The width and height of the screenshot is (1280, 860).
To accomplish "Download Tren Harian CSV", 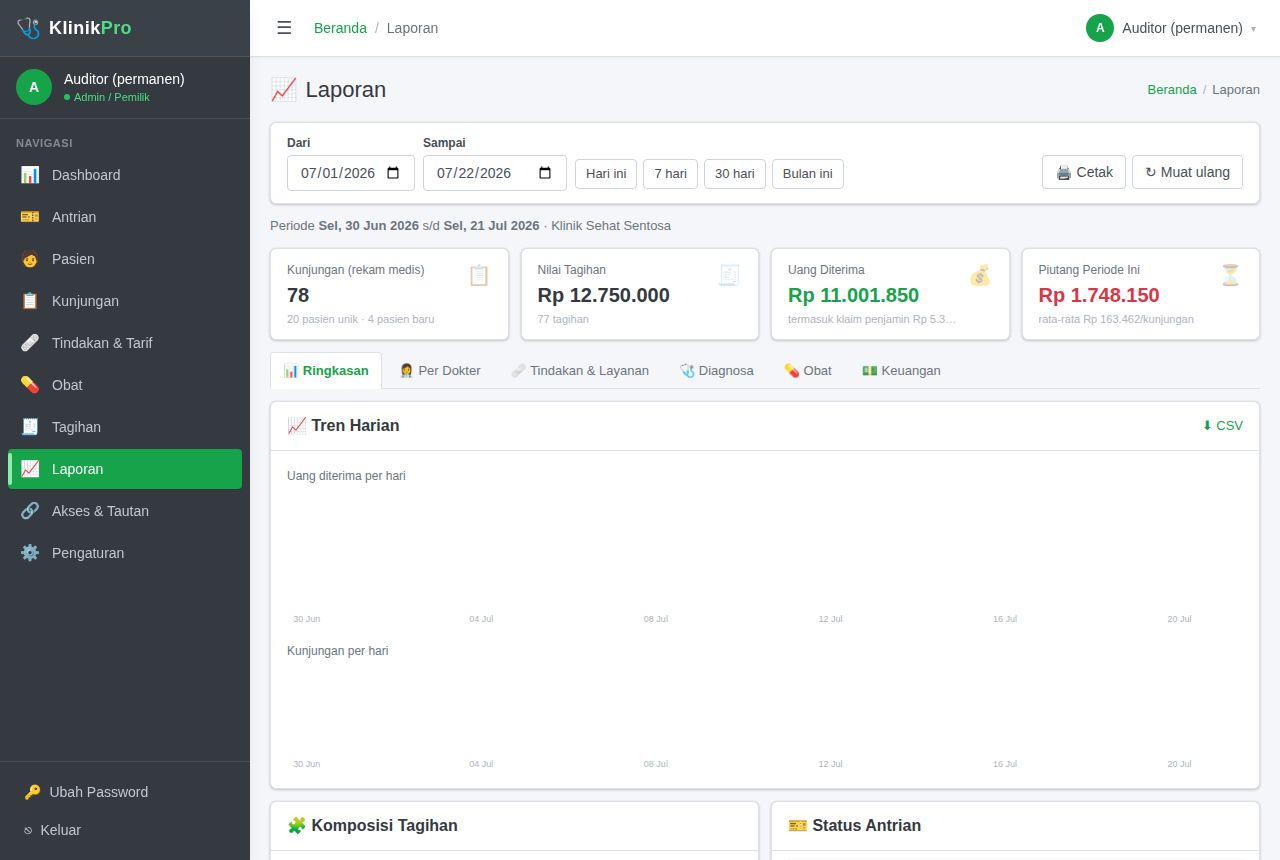I will (x=1222, y=425).
